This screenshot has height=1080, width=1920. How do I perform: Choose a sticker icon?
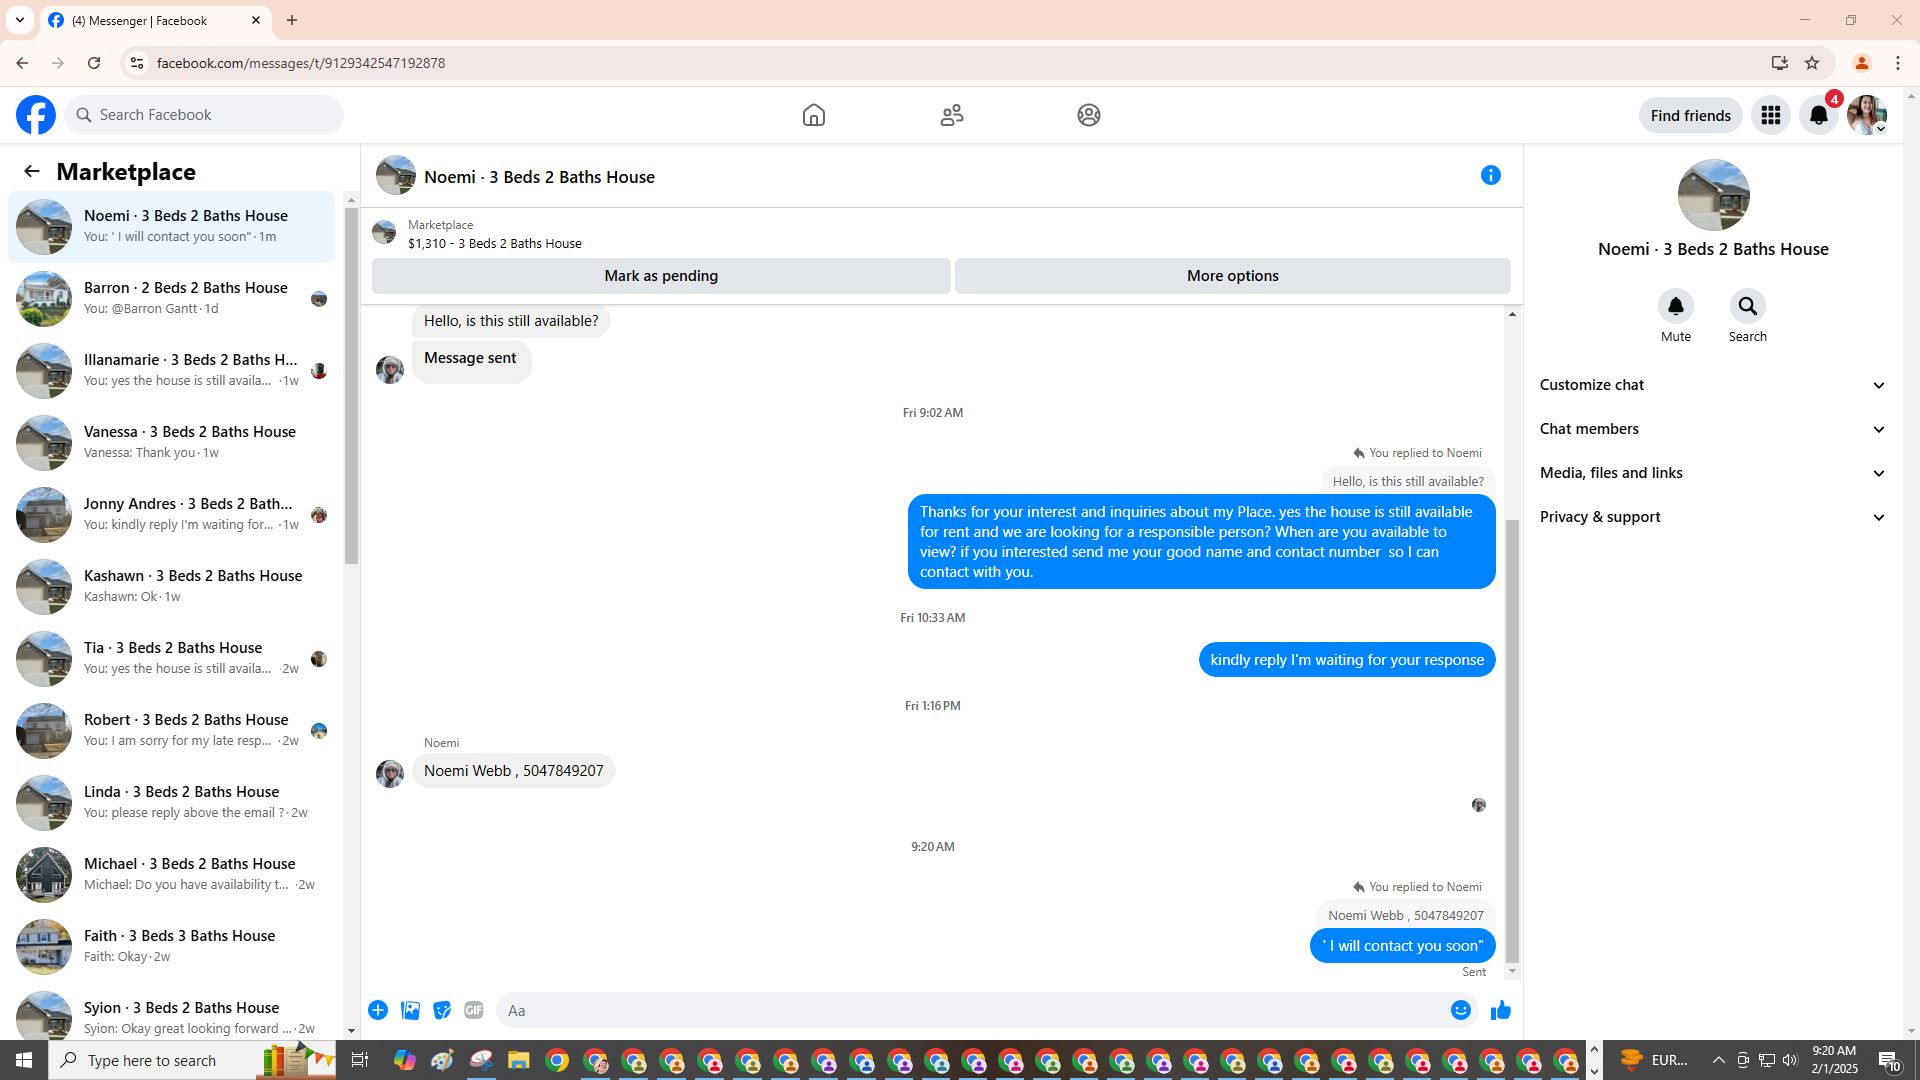442,1011
